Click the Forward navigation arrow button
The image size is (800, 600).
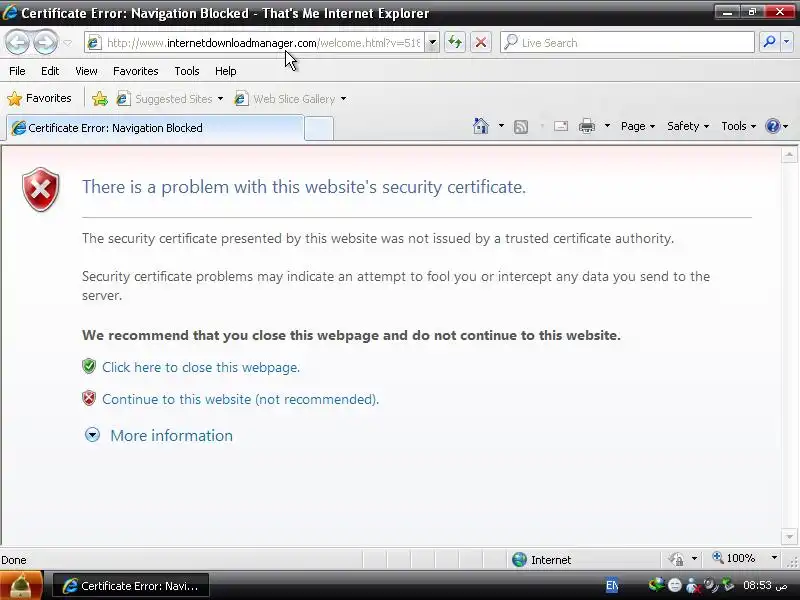(x=46, y=42)
